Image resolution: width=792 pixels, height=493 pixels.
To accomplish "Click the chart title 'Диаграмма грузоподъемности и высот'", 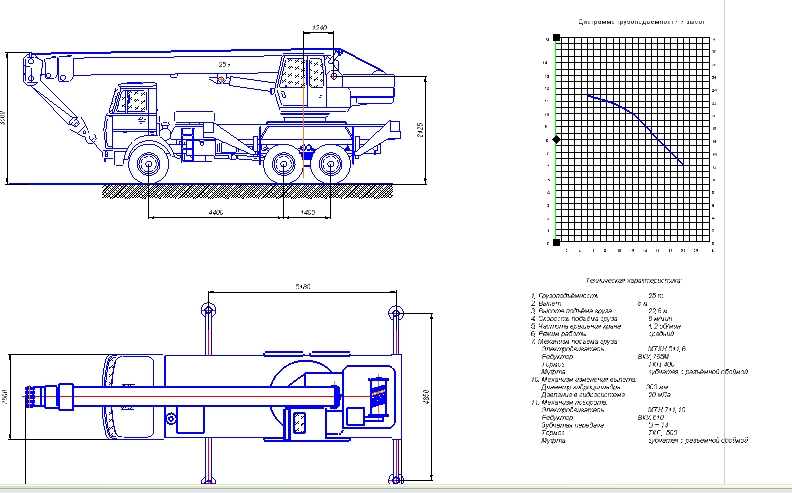I will pyautogui.click(x=641, y=22).
